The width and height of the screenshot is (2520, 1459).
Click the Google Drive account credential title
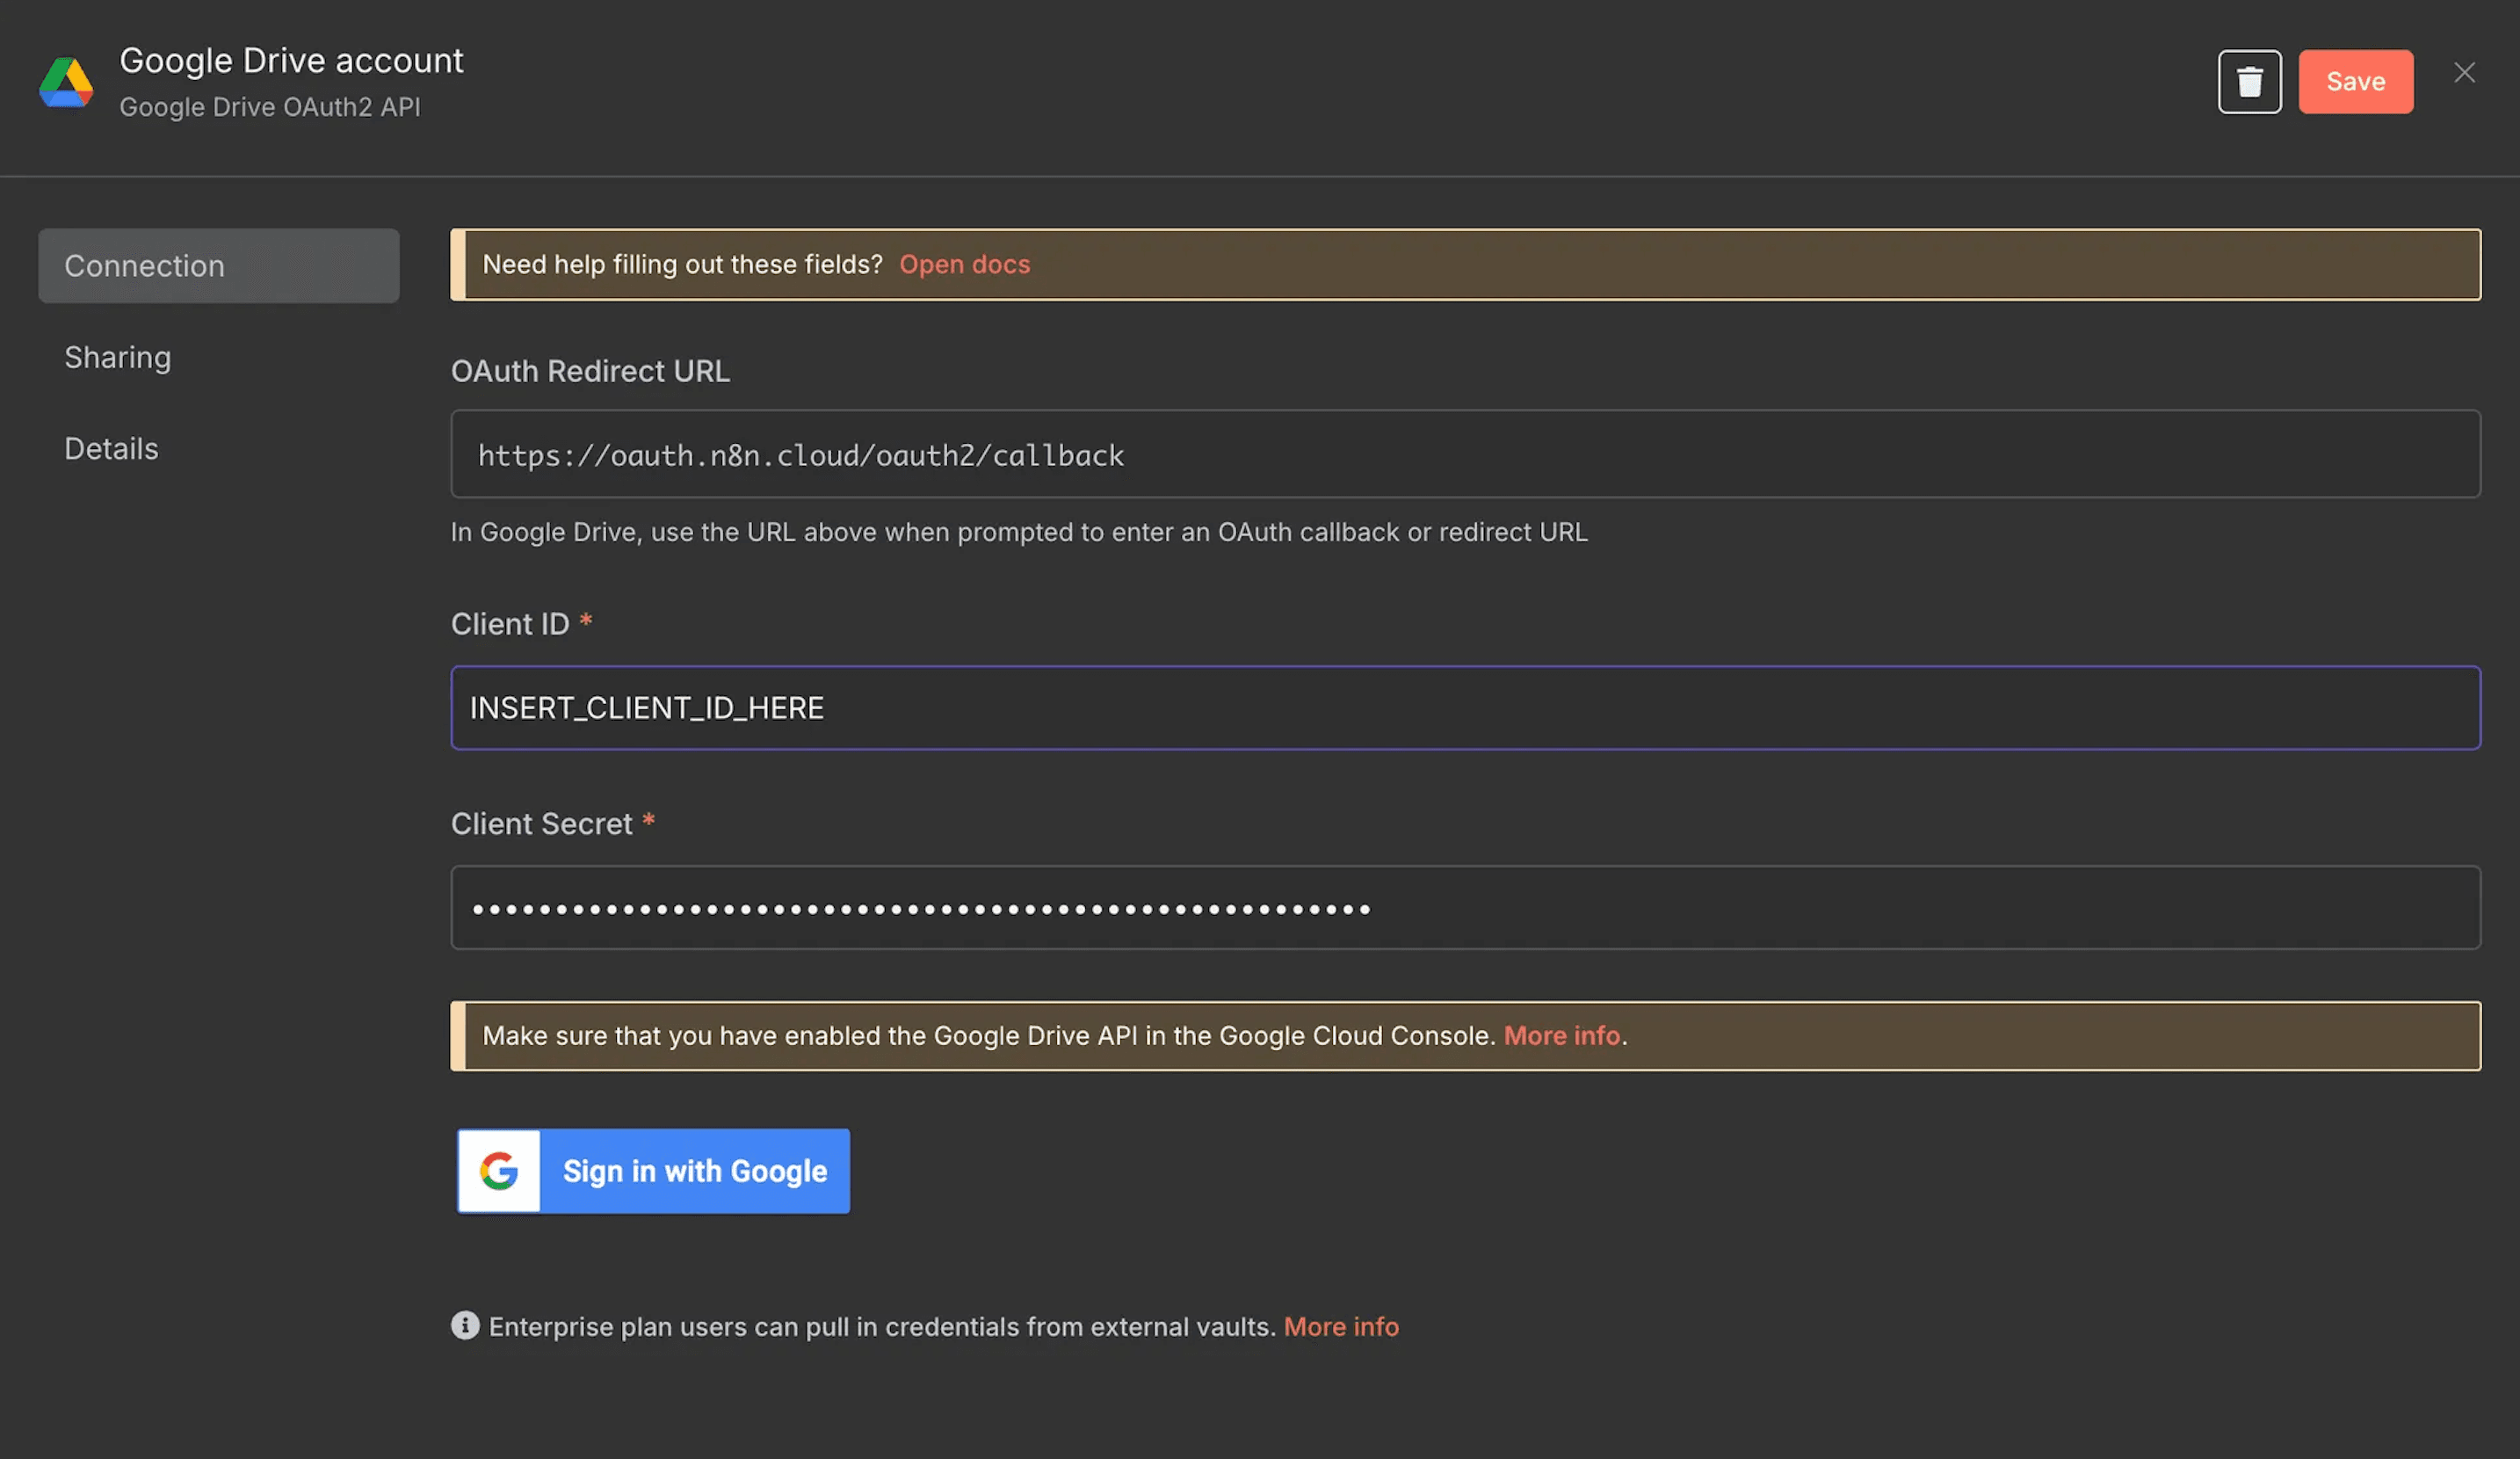291,60
